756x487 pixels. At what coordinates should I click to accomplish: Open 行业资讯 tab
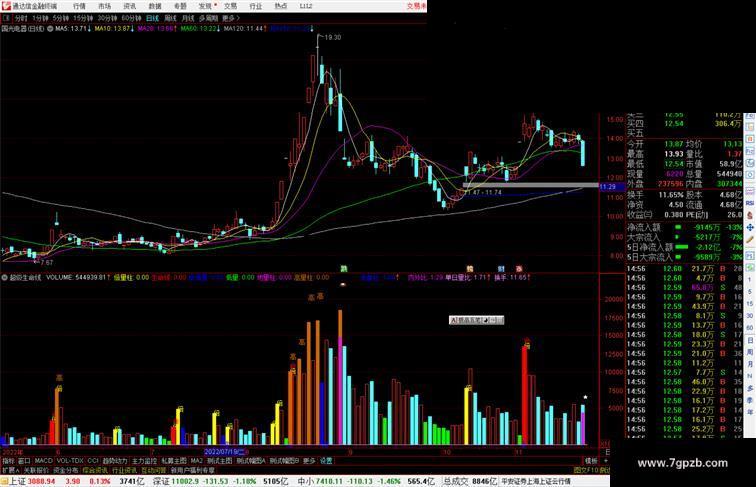tap(124, 470)
